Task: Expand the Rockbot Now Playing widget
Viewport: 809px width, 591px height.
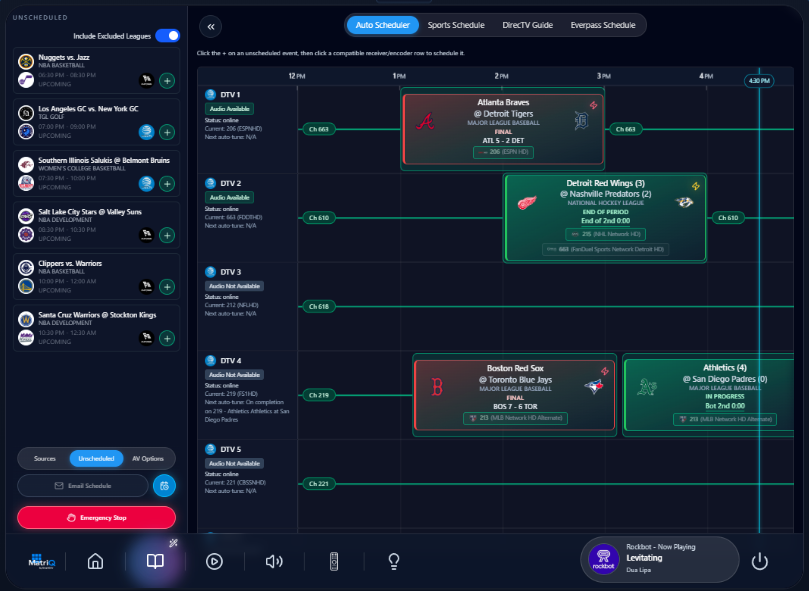Action: [659, 559]
